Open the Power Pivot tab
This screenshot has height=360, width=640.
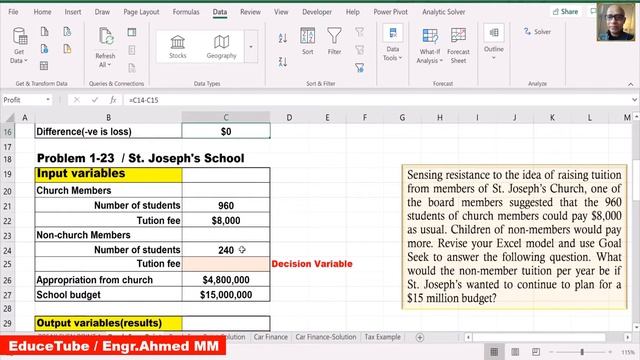point(391,12)
